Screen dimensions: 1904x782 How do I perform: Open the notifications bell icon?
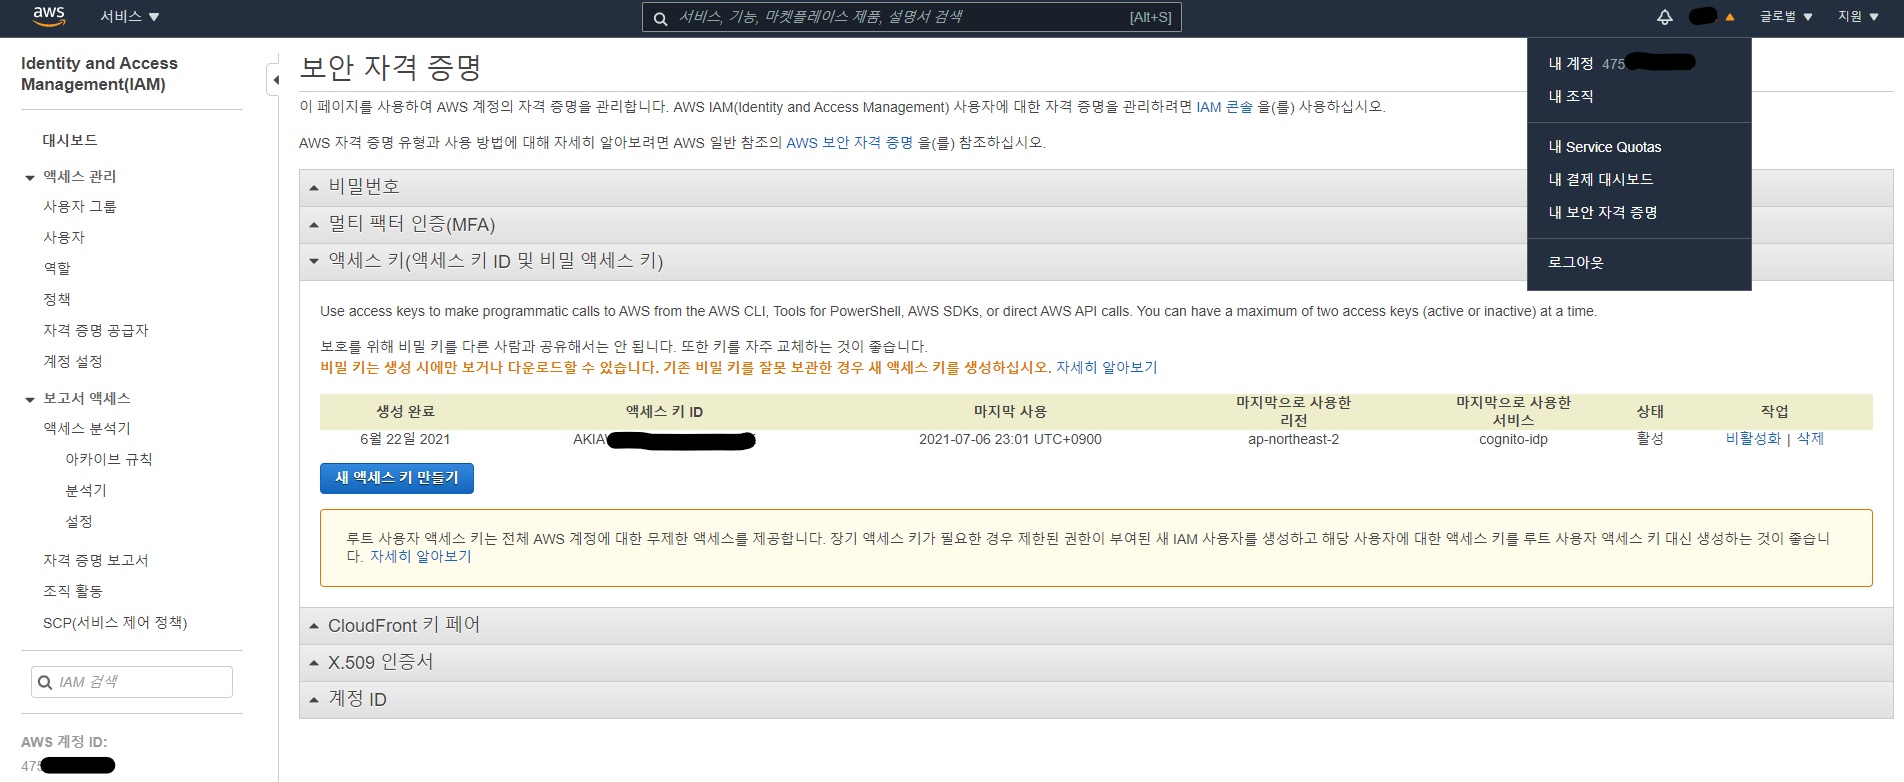[1665, 17]
